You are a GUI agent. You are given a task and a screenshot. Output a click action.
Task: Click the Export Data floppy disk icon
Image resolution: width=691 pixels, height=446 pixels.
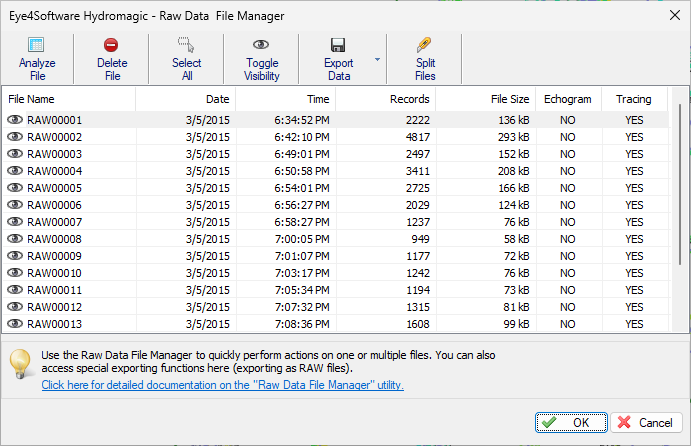(338, 45)
